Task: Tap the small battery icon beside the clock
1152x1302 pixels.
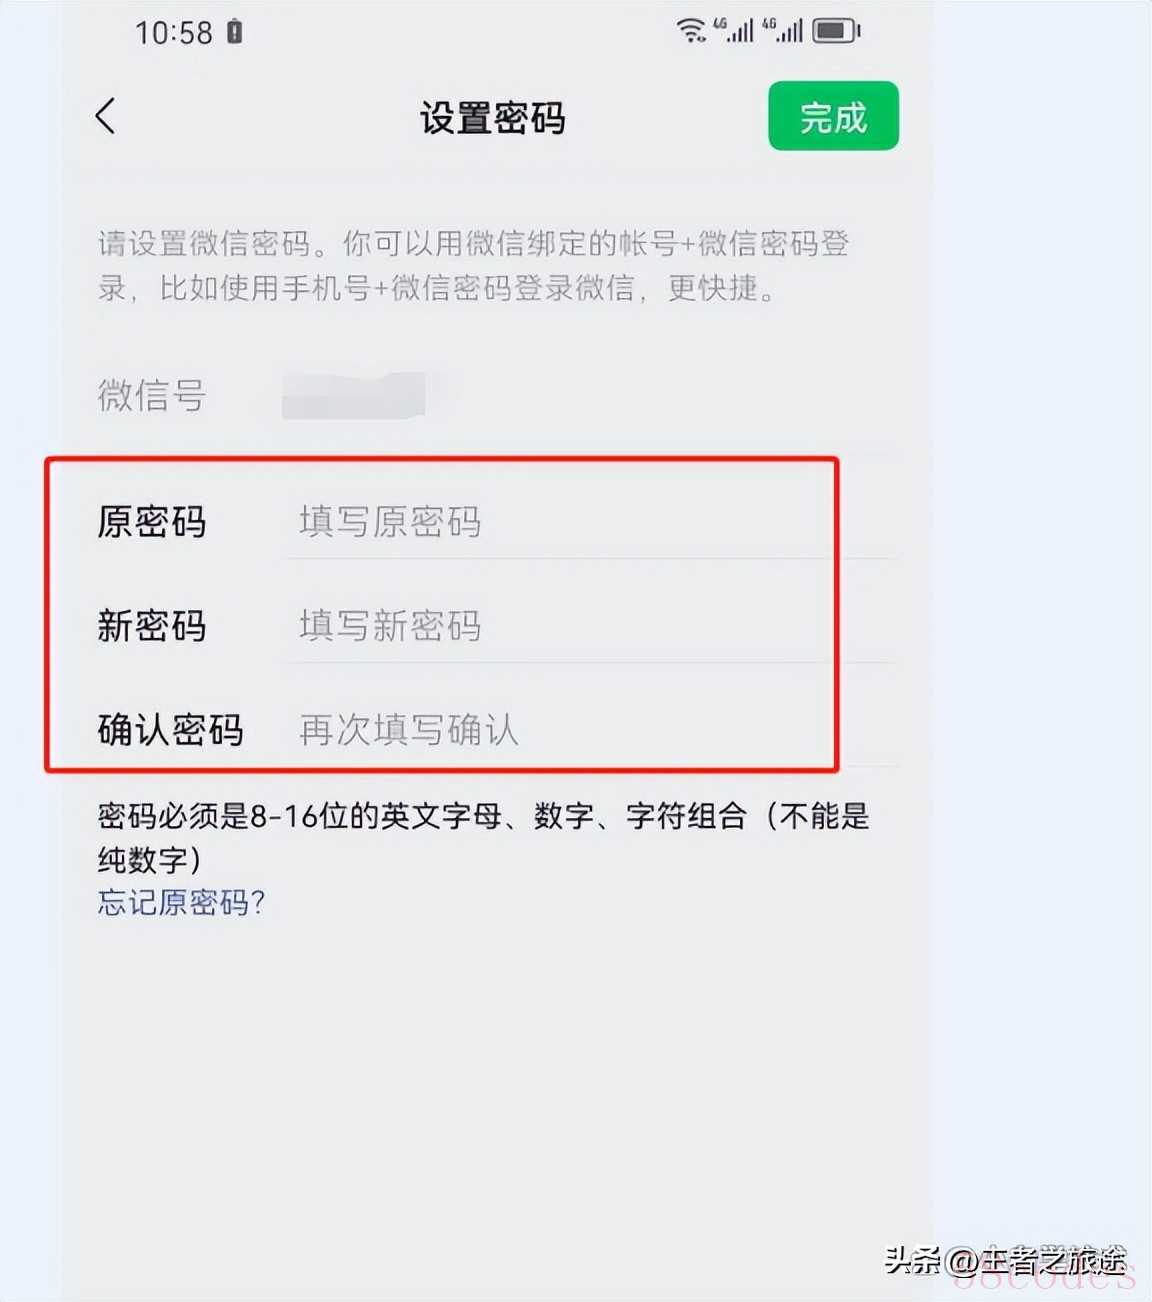Action: click(234, 32)
